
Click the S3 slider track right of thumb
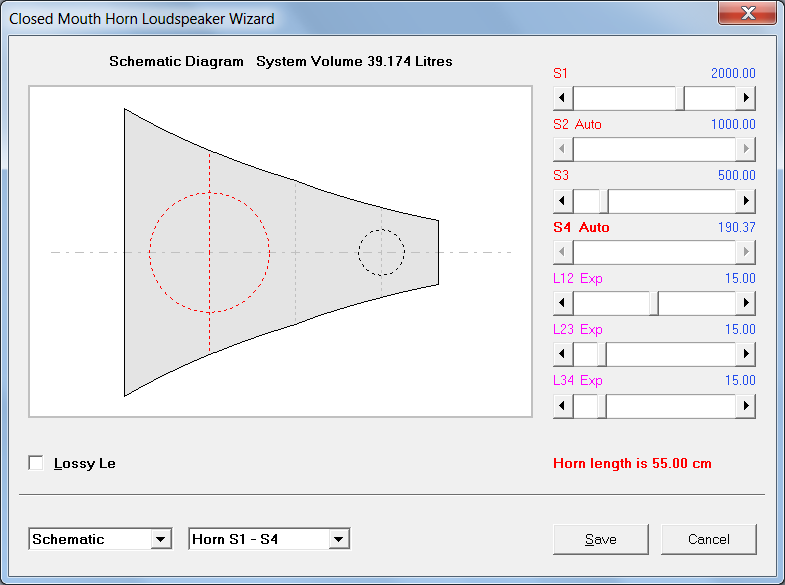(x=672, y=201)
